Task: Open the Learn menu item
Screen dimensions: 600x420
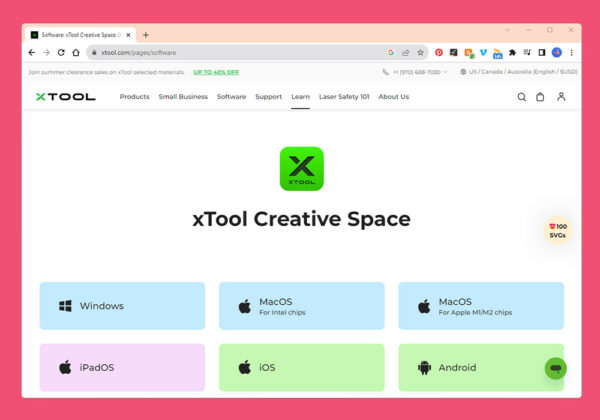Action: click(x=300, y=97)
